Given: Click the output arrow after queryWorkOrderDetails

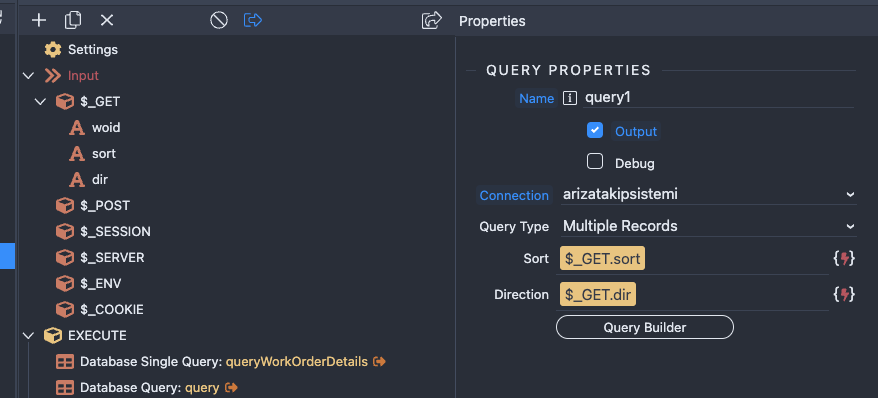Looking at the screenshot, I should 379,362.
